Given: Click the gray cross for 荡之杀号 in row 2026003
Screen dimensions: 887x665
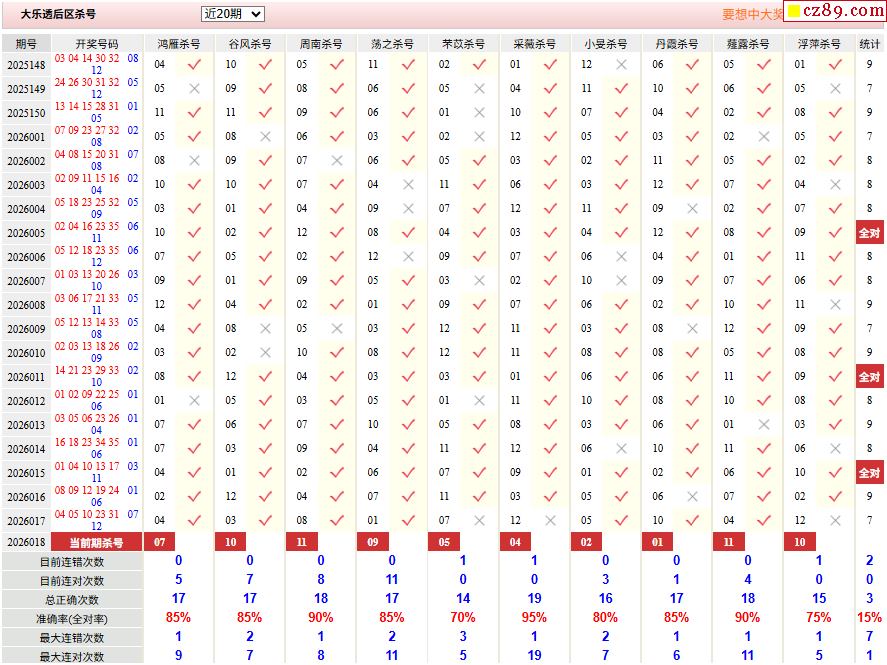Looking at the screenshot, I should [407, 184].
